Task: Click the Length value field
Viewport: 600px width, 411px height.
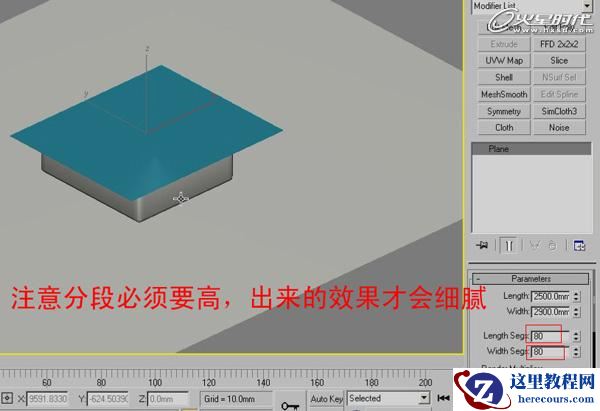Action: (551, 296)
